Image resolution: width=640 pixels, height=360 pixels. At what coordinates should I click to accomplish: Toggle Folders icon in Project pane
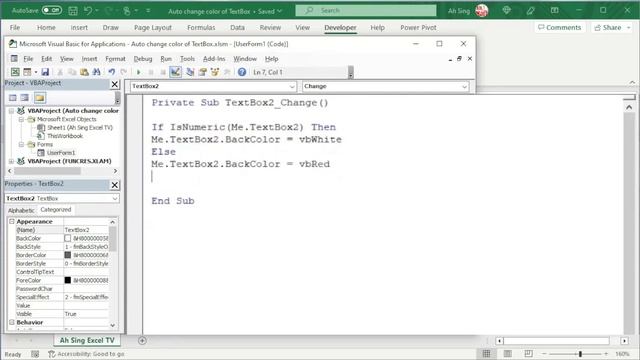40,98
